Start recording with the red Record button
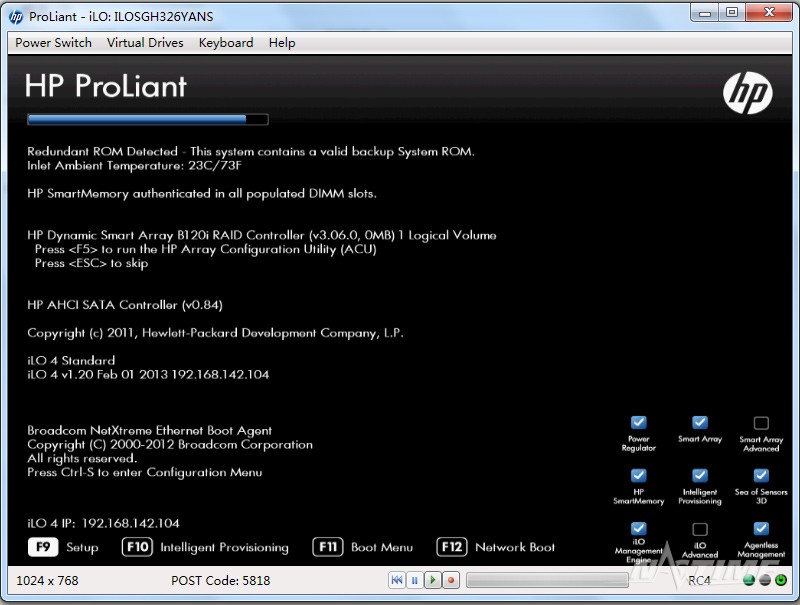The image size is (800, 605). pos(451,580)
